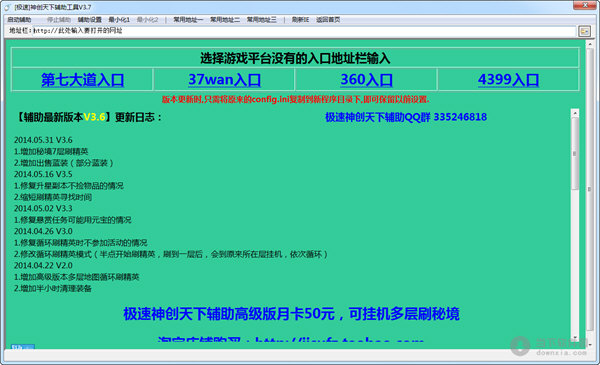Click the 2014.05.02 V3.3 log entry
This screenshot has height=365, width=600.
(43, 209)
